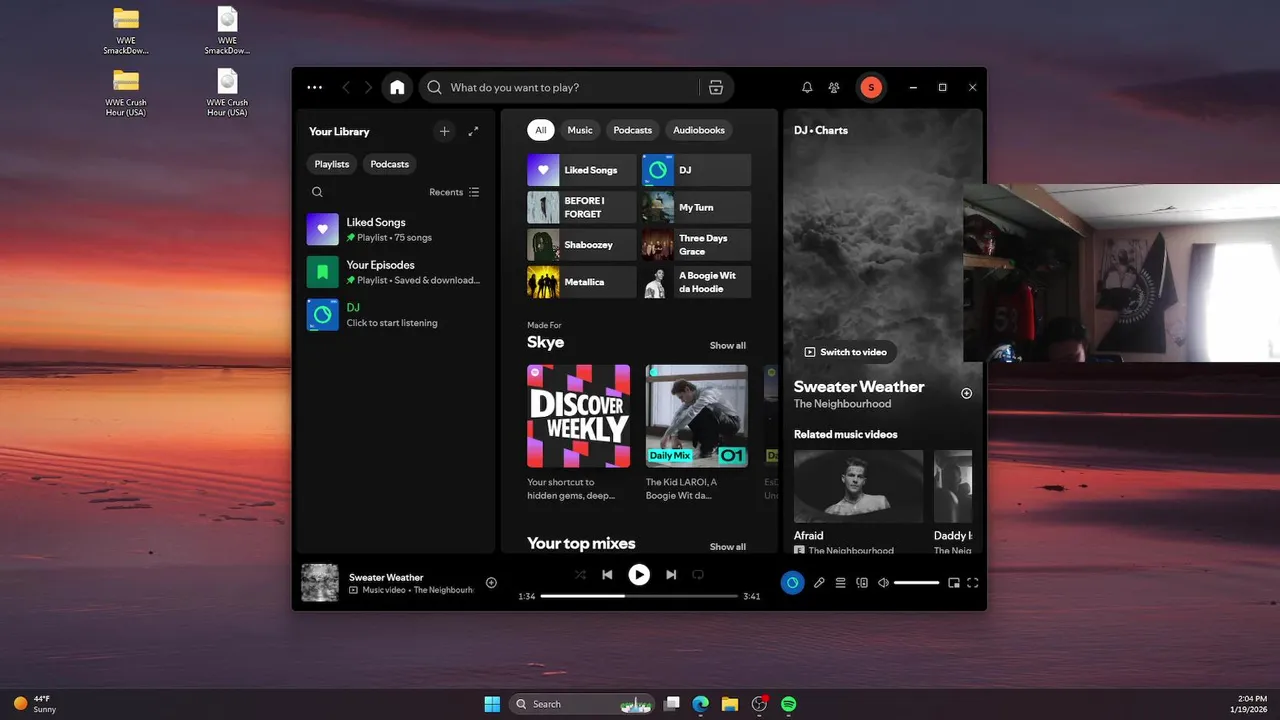The image size is (1280, 720).
Task: Click the now playing album thumbnail
Action: coord(320,583)
